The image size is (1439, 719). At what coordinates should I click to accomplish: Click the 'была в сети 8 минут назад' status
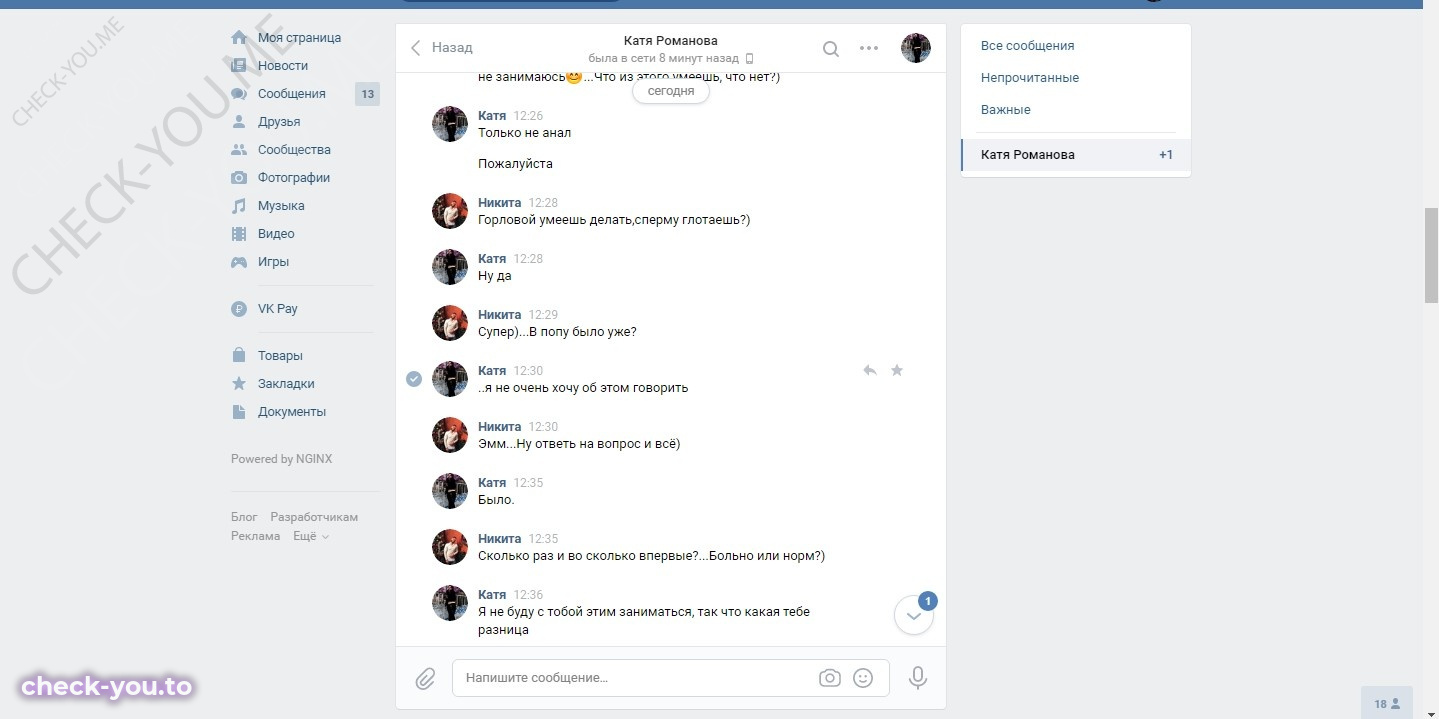[x=664, y=58]
